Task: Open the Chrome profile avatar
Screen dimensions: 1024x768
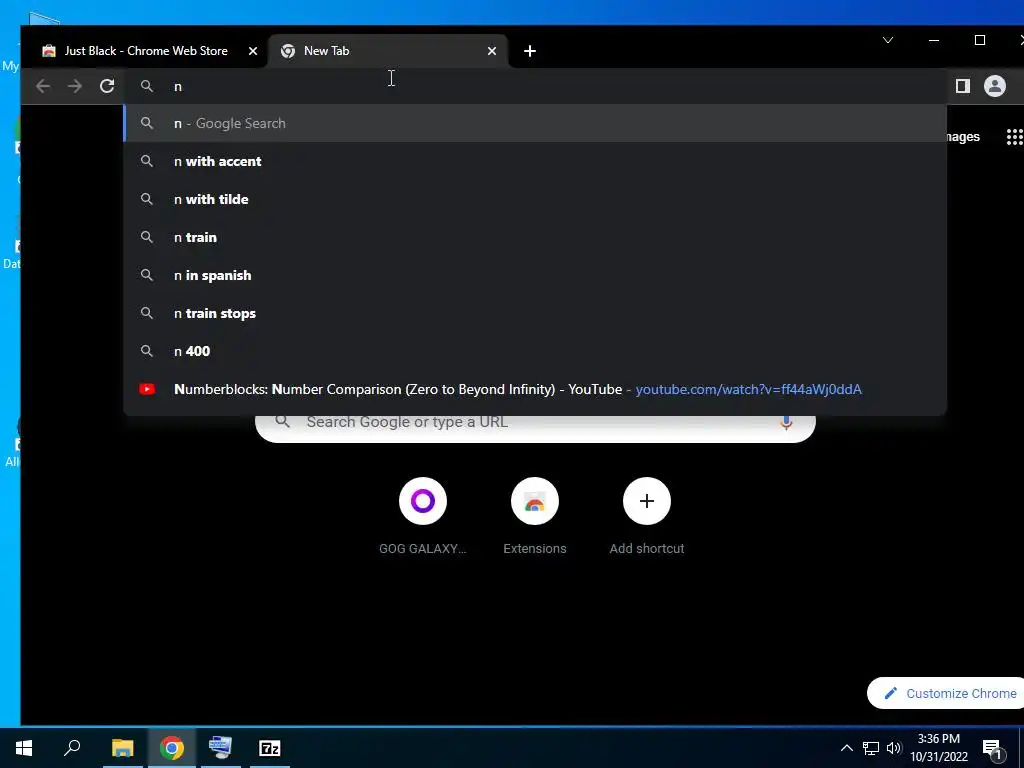Action: point(995,86)
